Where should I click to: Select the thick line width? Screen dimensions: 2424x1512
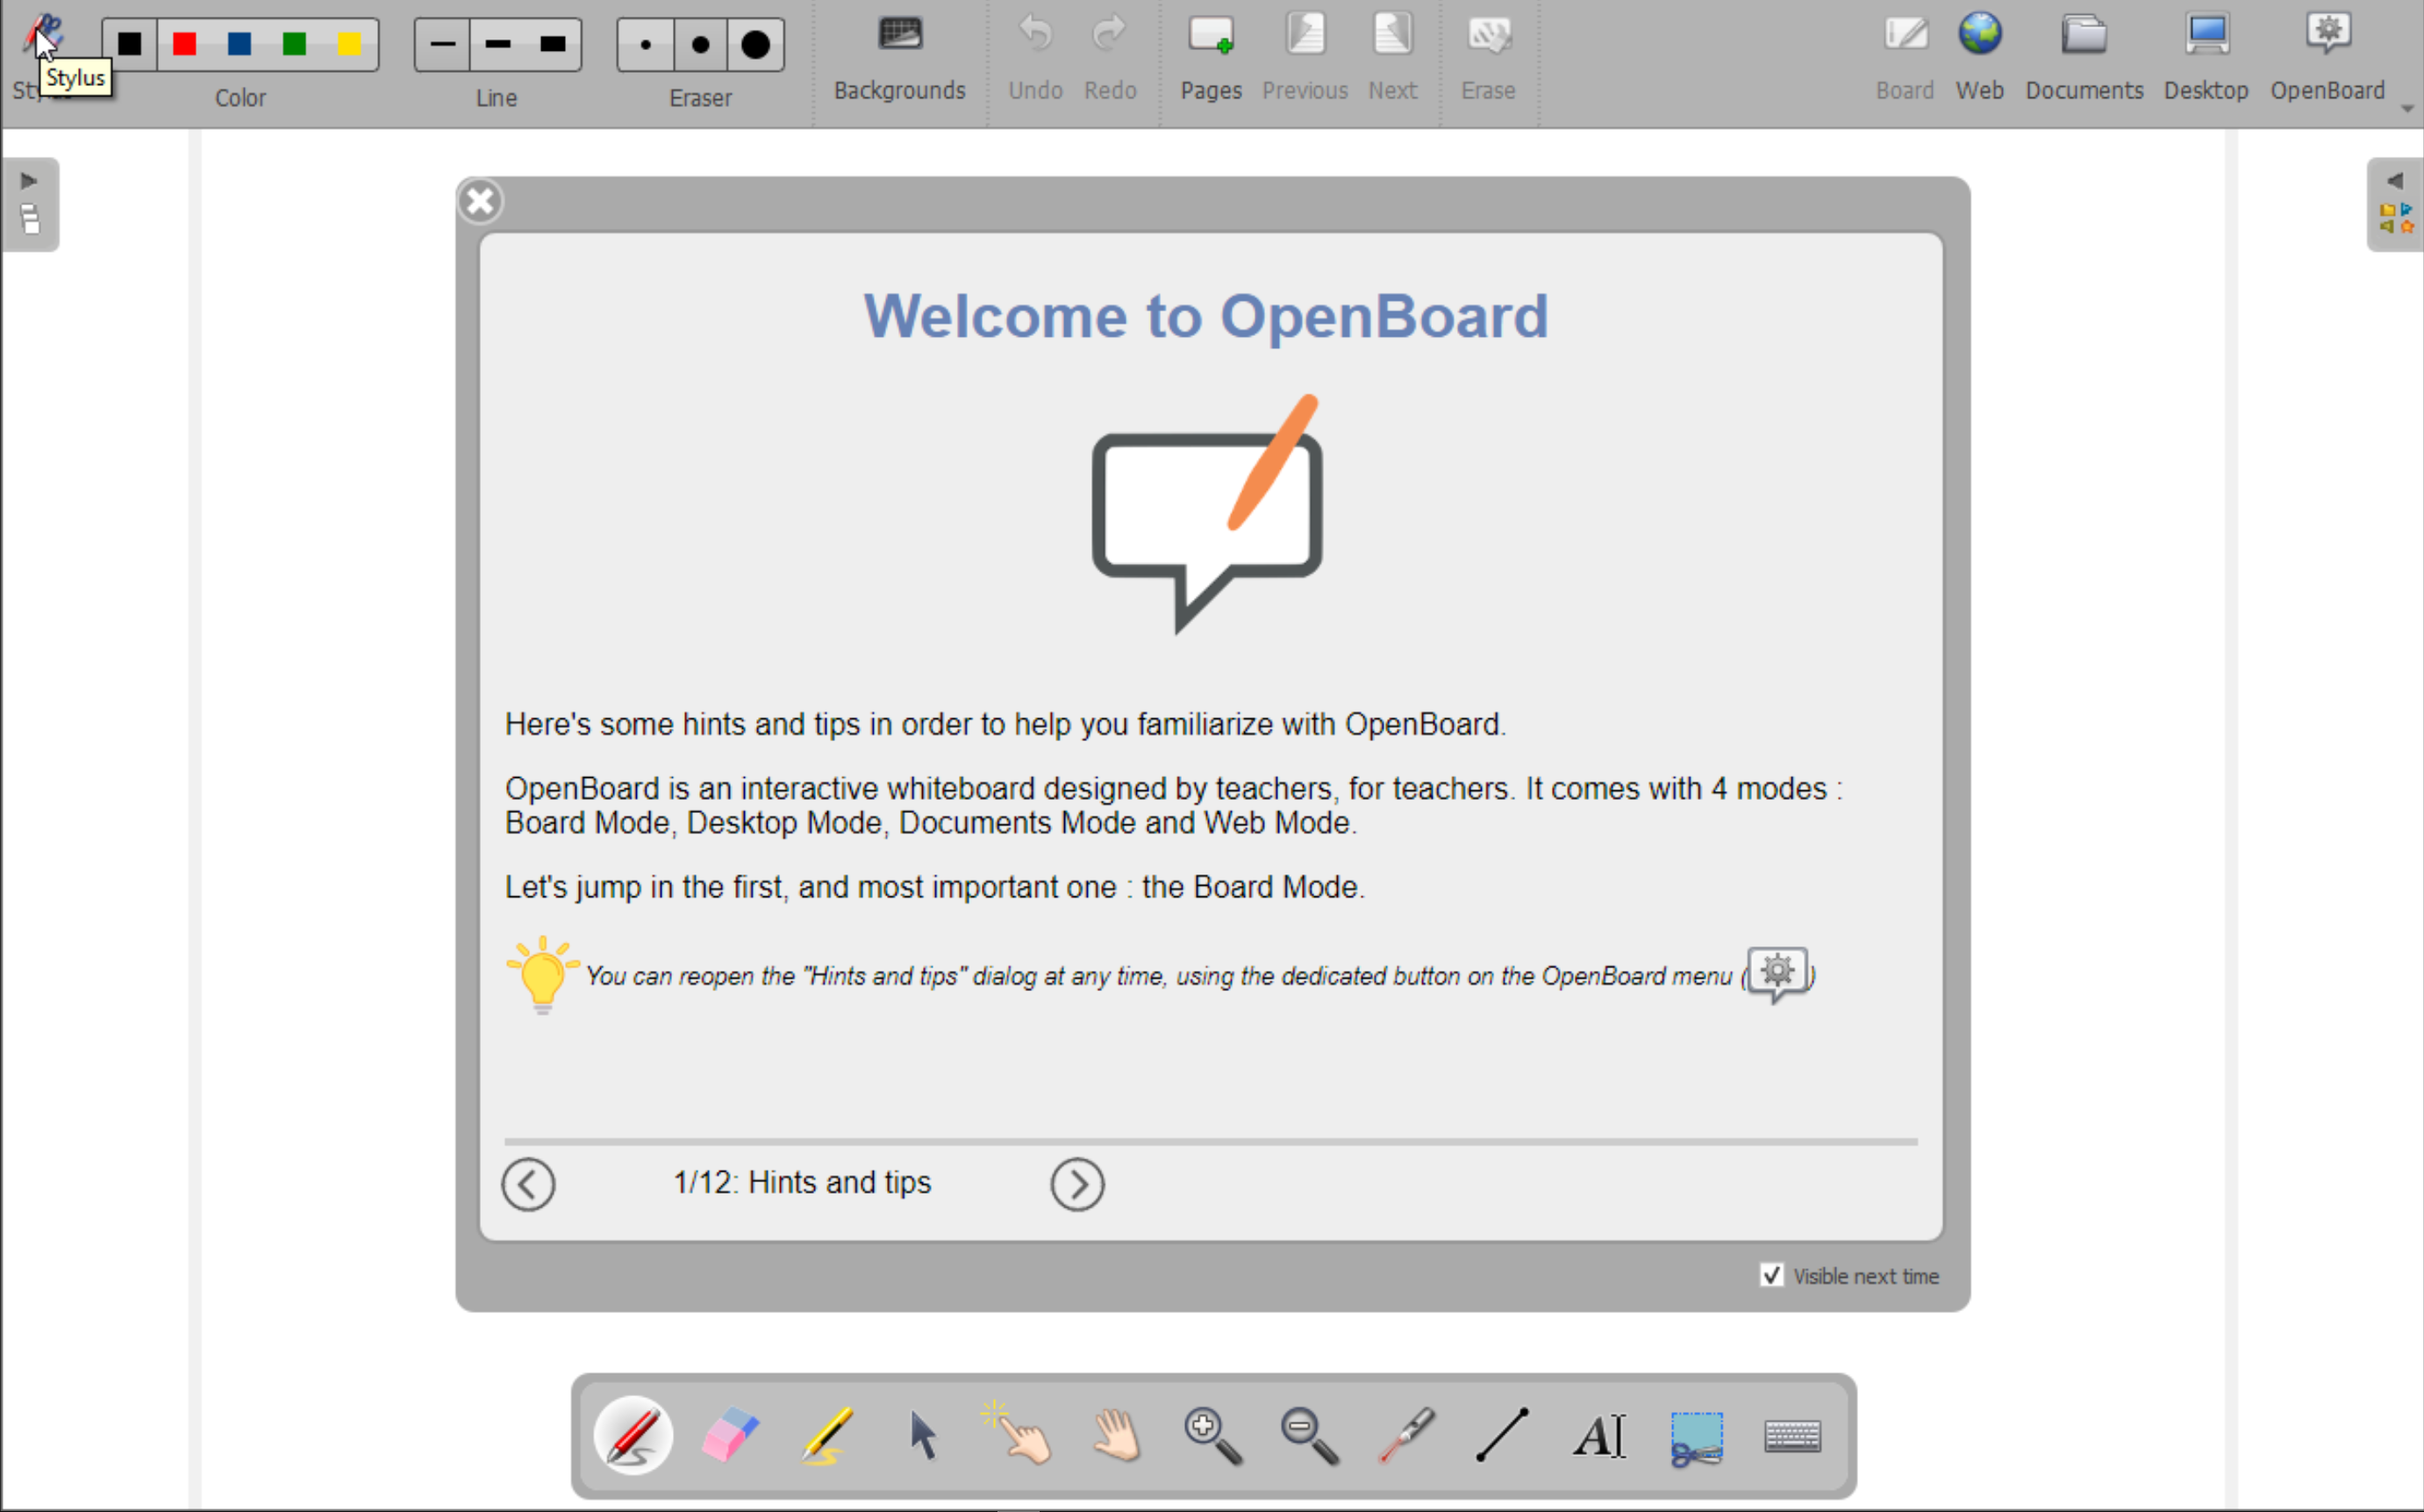(x=553, y=44)
